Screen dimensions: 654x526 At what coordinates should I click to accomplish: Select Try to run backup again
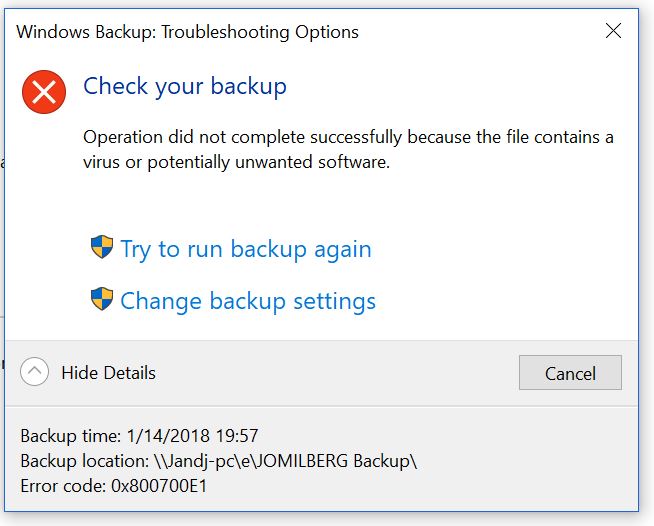[x=246, y=249]
